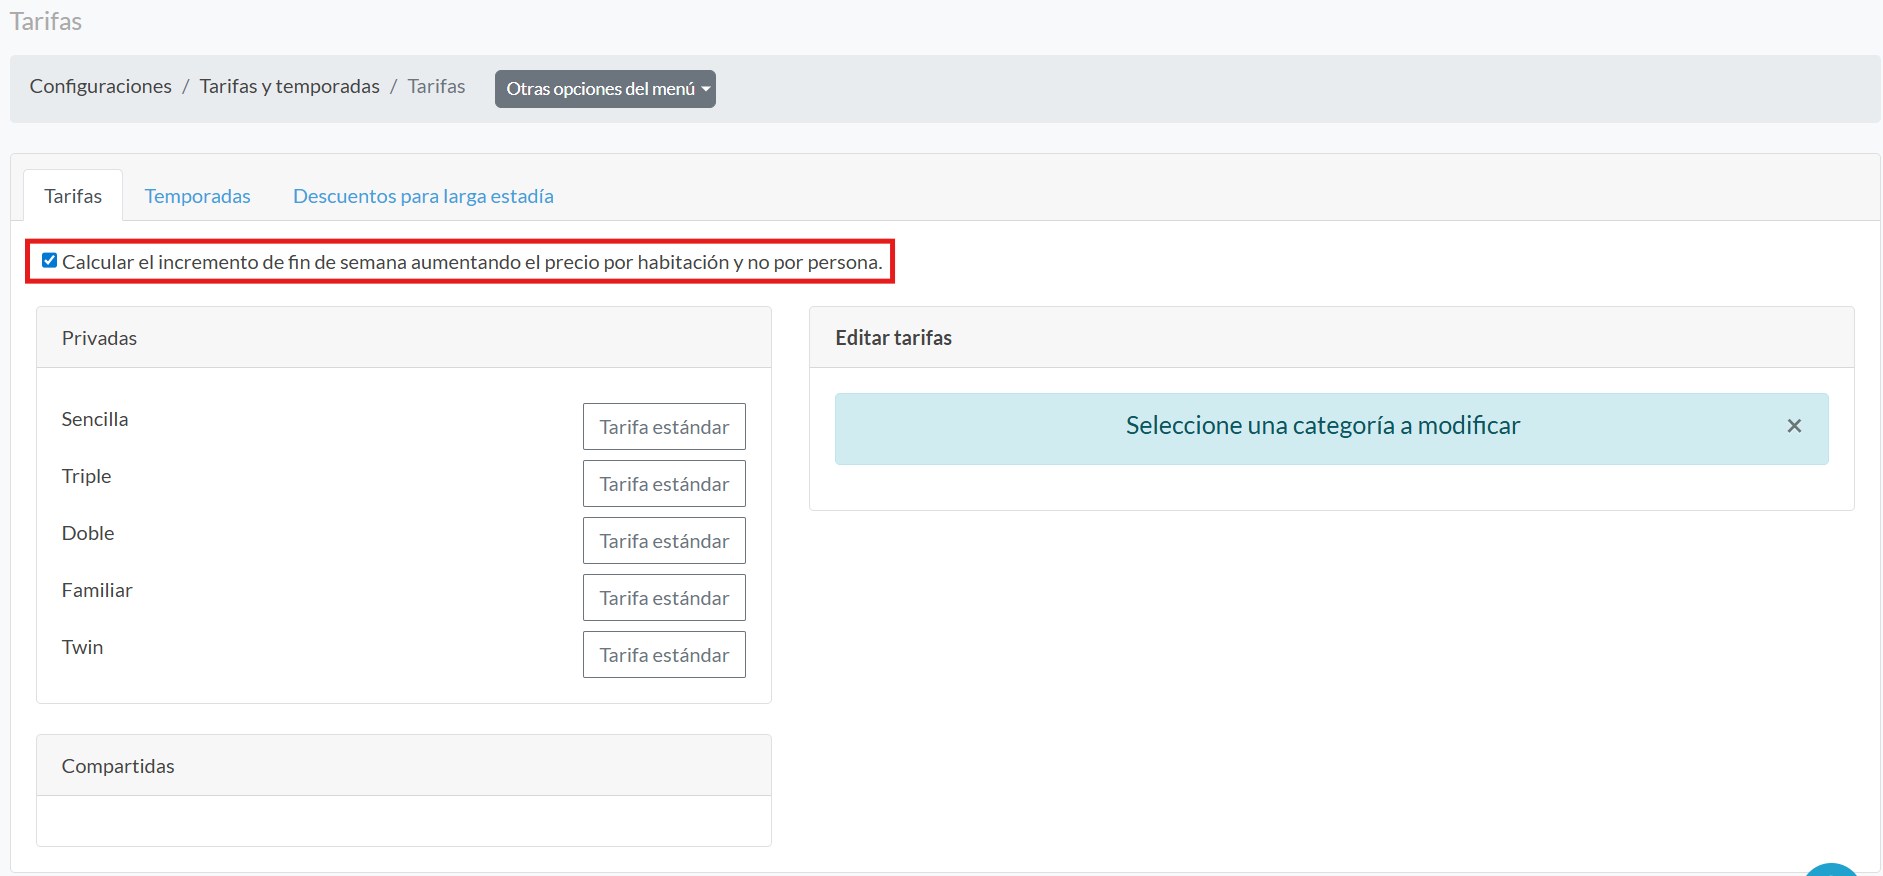Click the Tarifas breadcrumb item
Image resolution: width=1883 pixels, height=876 pixels.
pos(436,86)
